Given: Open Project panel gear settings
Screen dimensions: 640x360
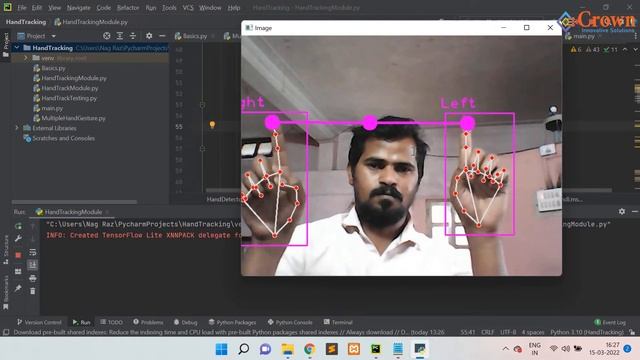Looking at the screenshot, I should tap(149, 36).
